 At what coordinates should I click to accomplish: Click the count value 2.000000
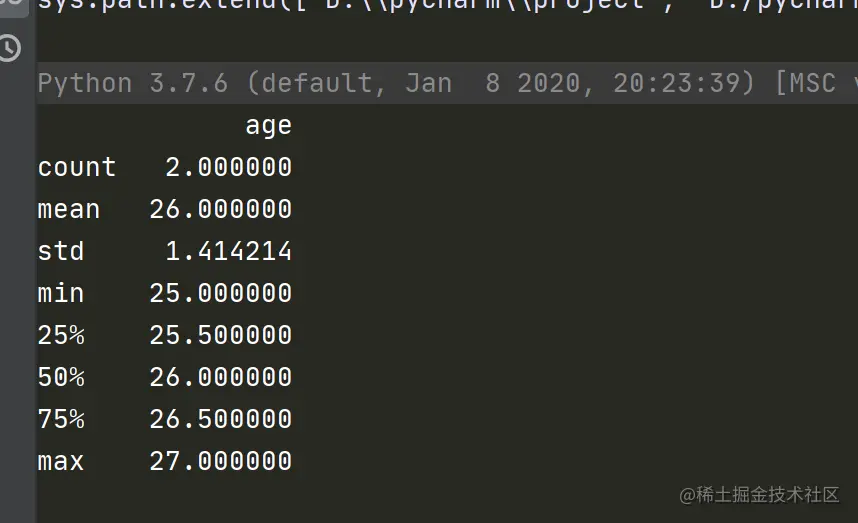(x=229, y=167)
